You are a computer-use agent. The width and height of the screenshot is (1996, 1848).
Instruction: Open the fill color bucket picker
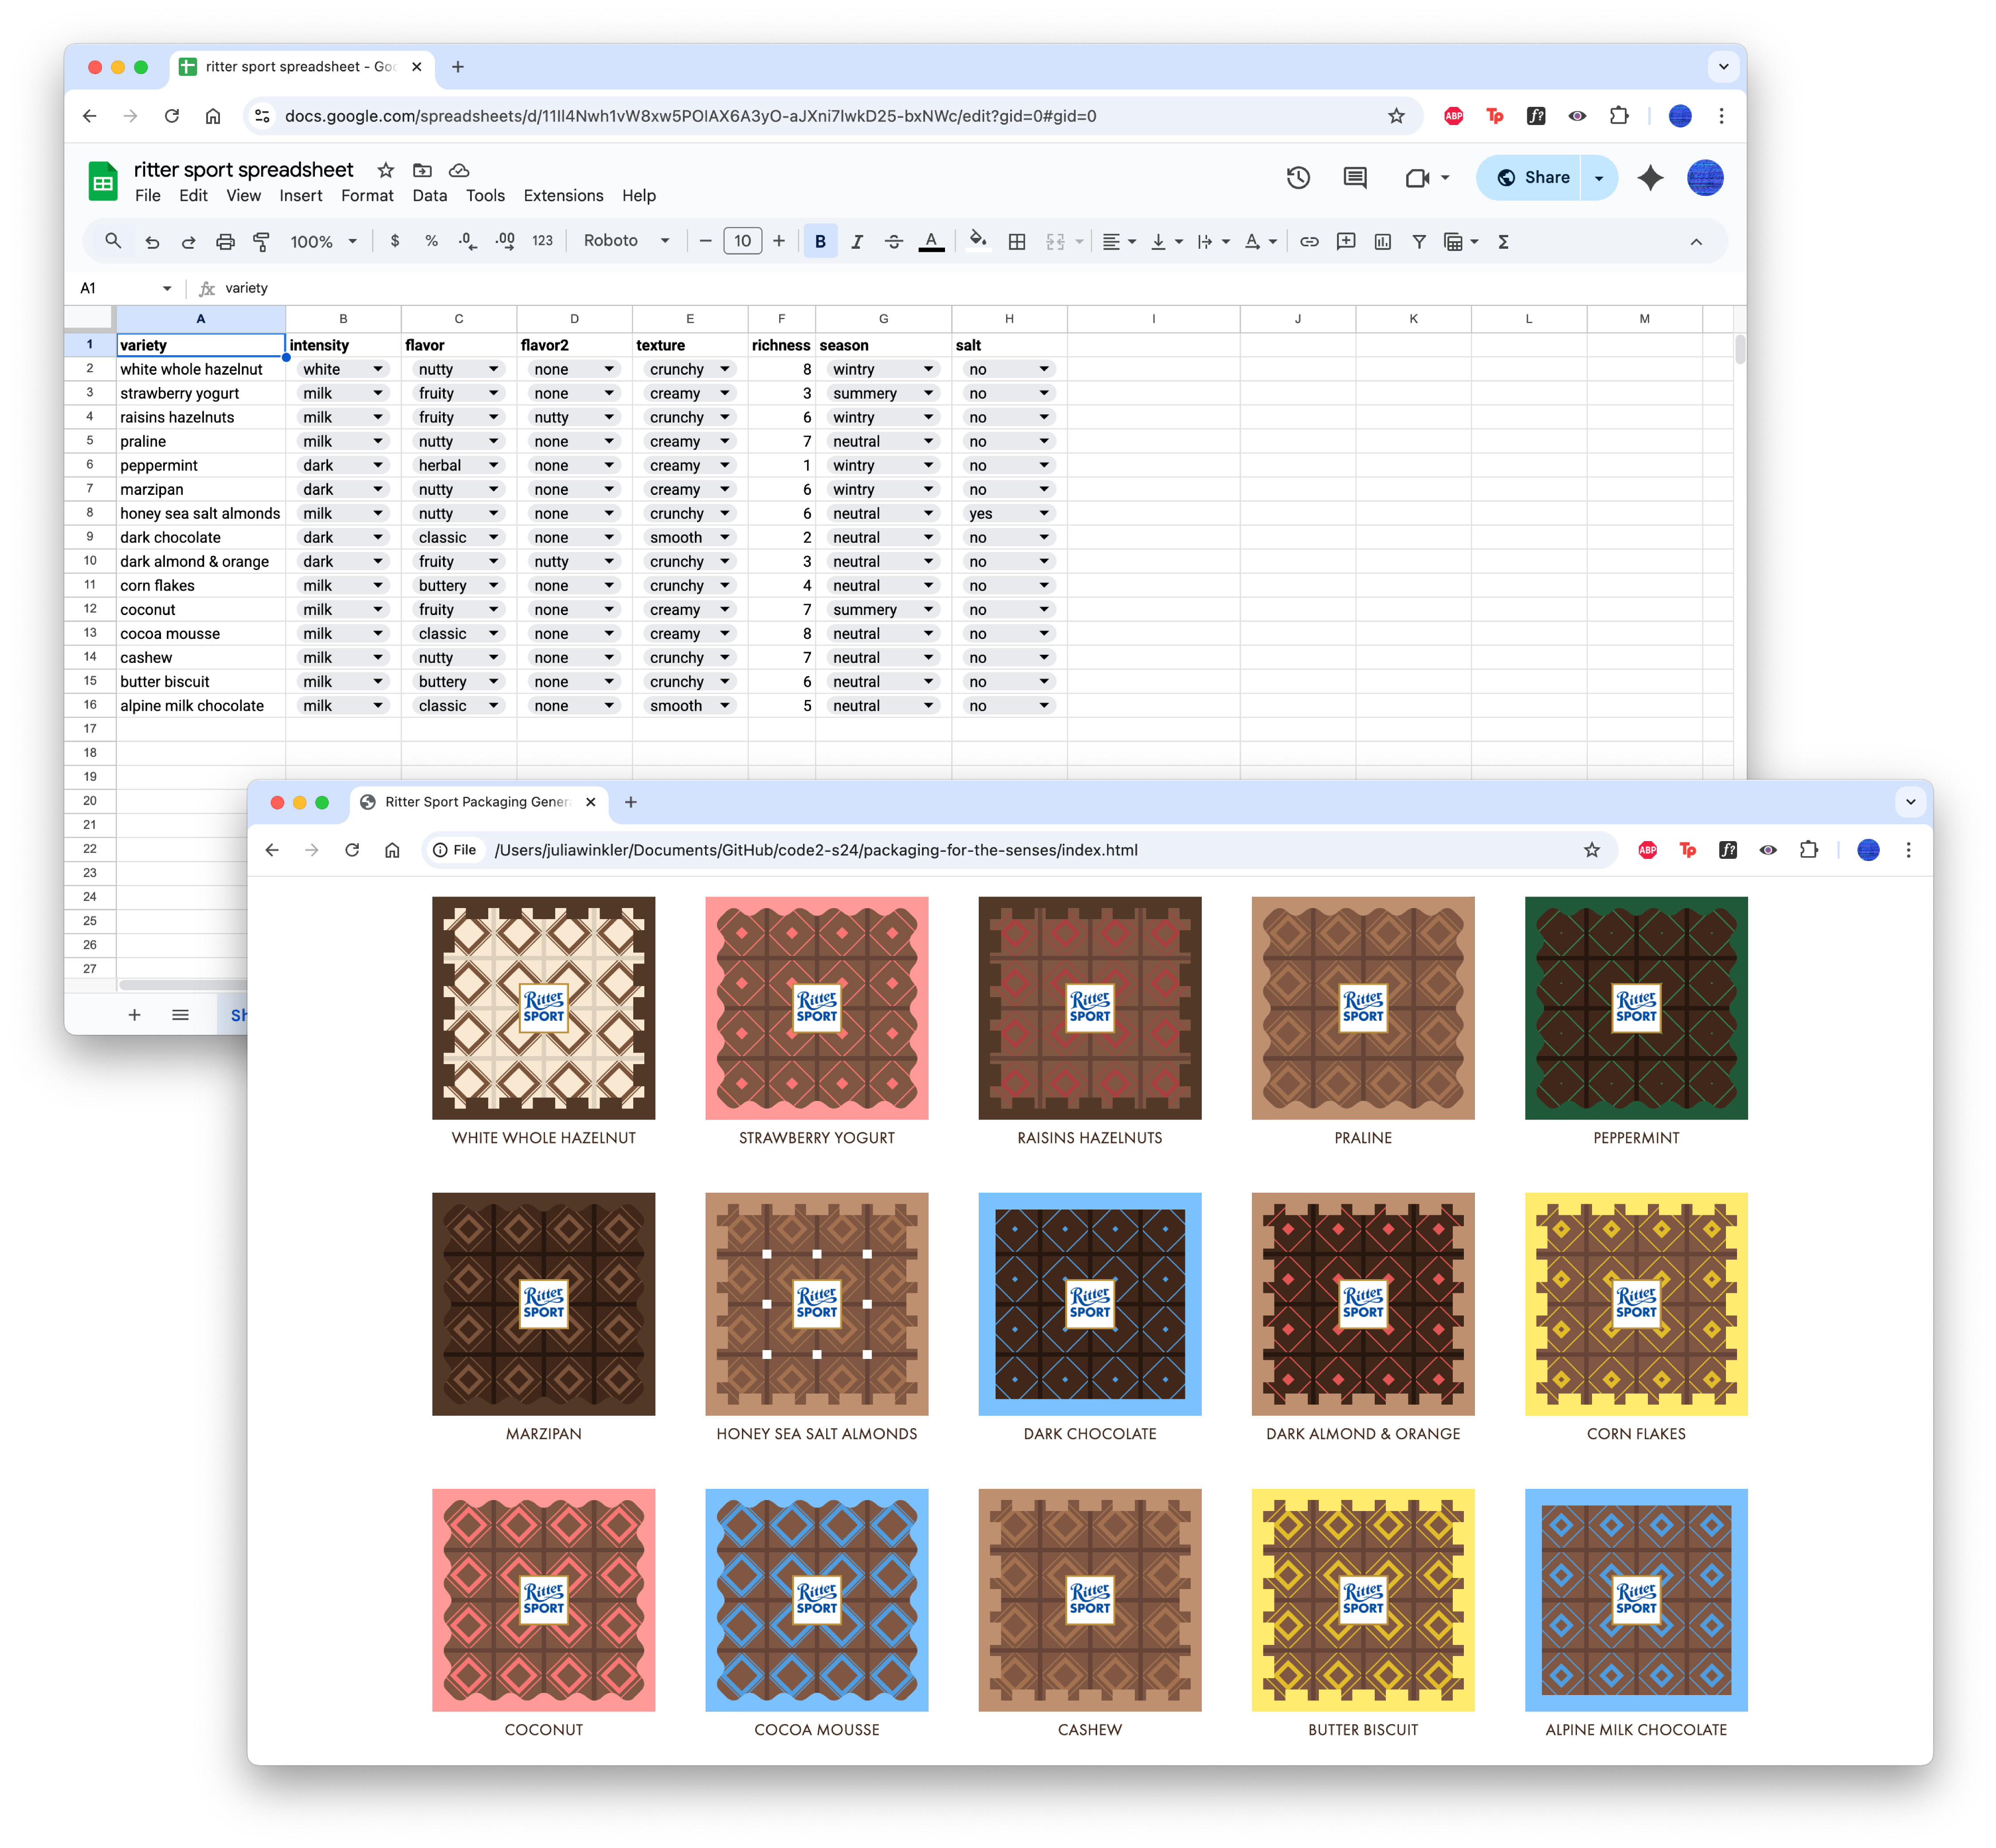pyautogui.click(x=978, y=240)
